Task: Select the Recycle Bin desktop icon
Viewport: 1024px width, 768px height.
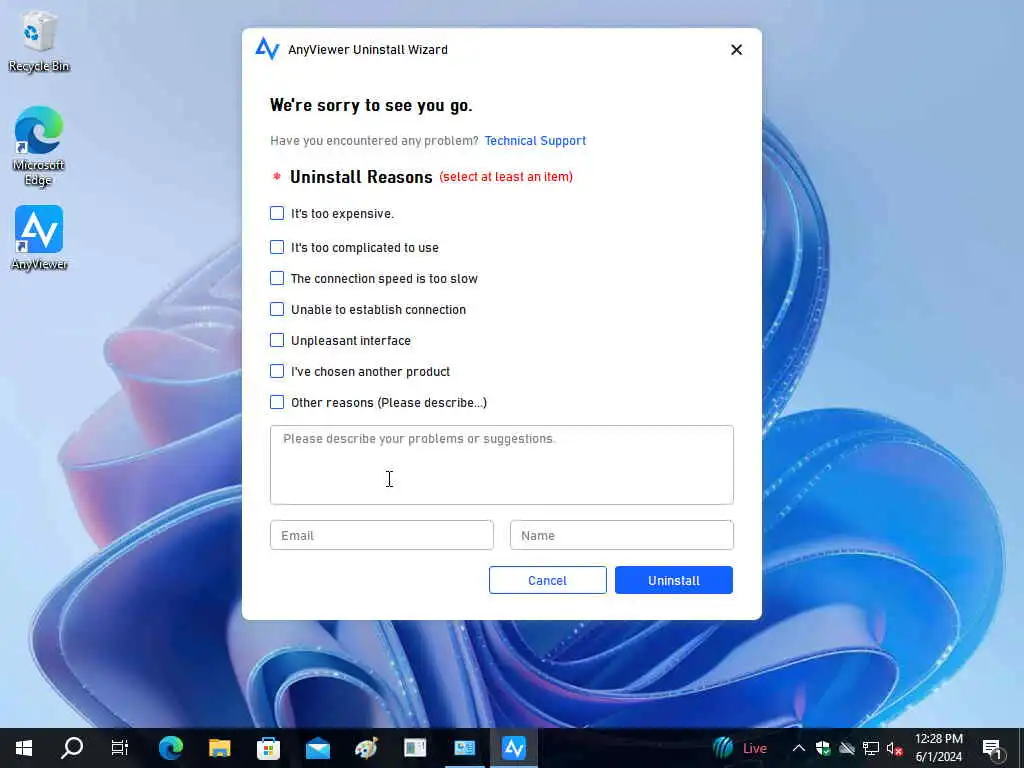Action: [39, 42]
